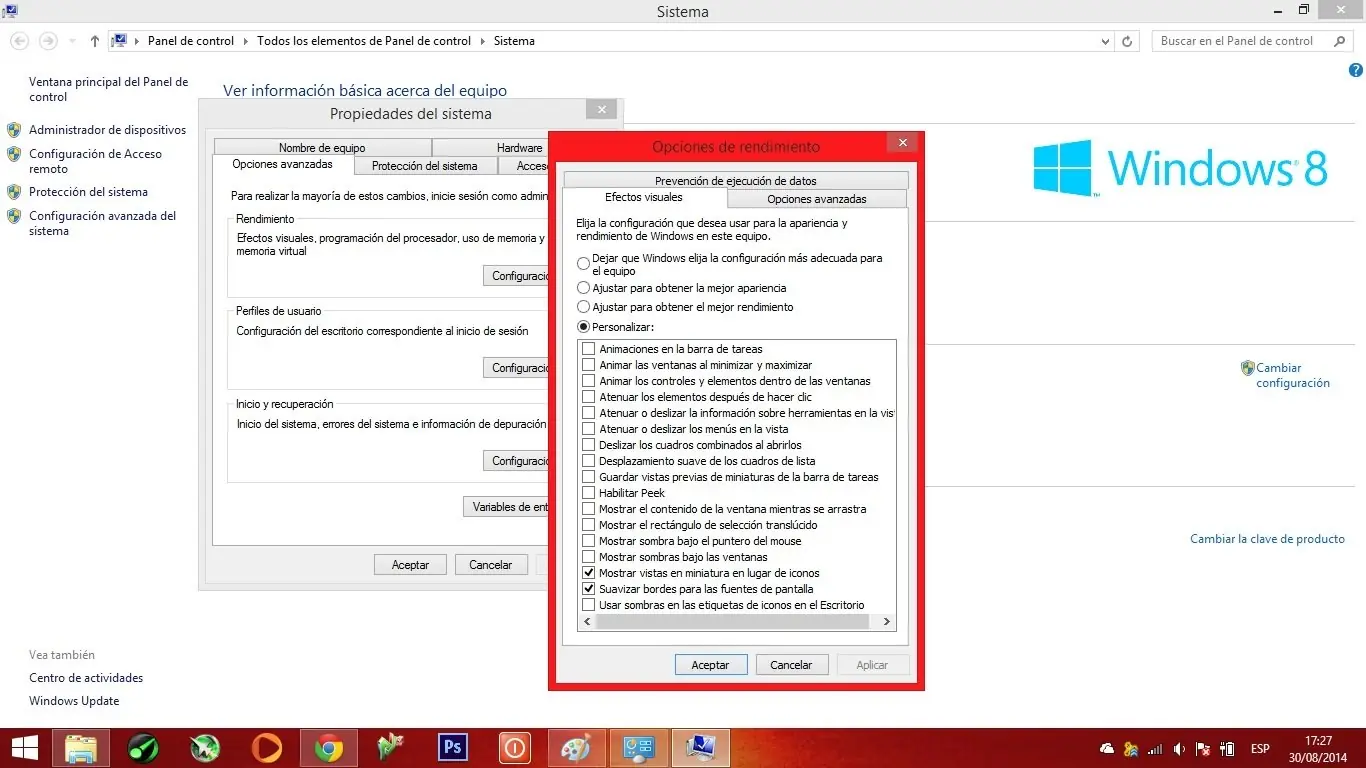Switch to 'Efectos visuales' tab
The width and height of the screenshot is (1366, 768).
tap(644, 197)
